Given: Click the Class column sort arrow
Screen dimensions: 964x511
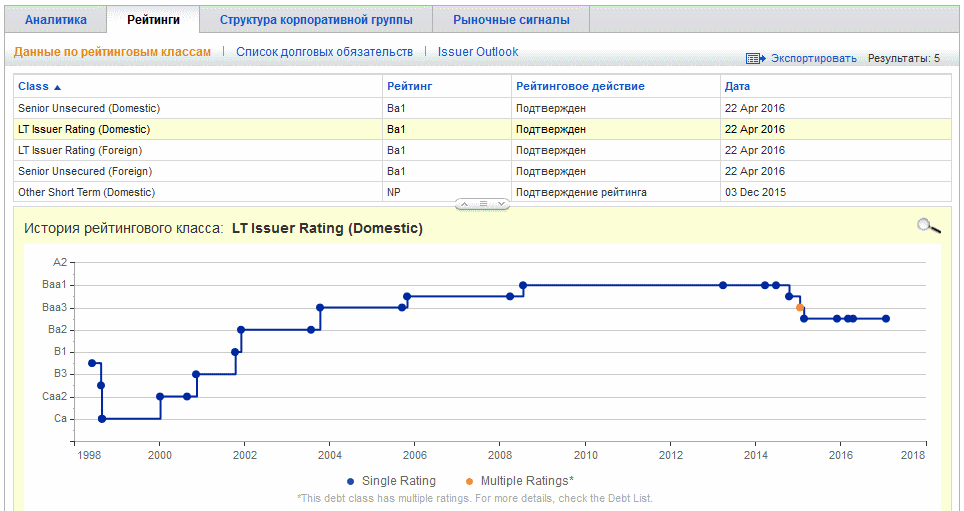Looking at the screenshot, I should [x=57, y=87].
